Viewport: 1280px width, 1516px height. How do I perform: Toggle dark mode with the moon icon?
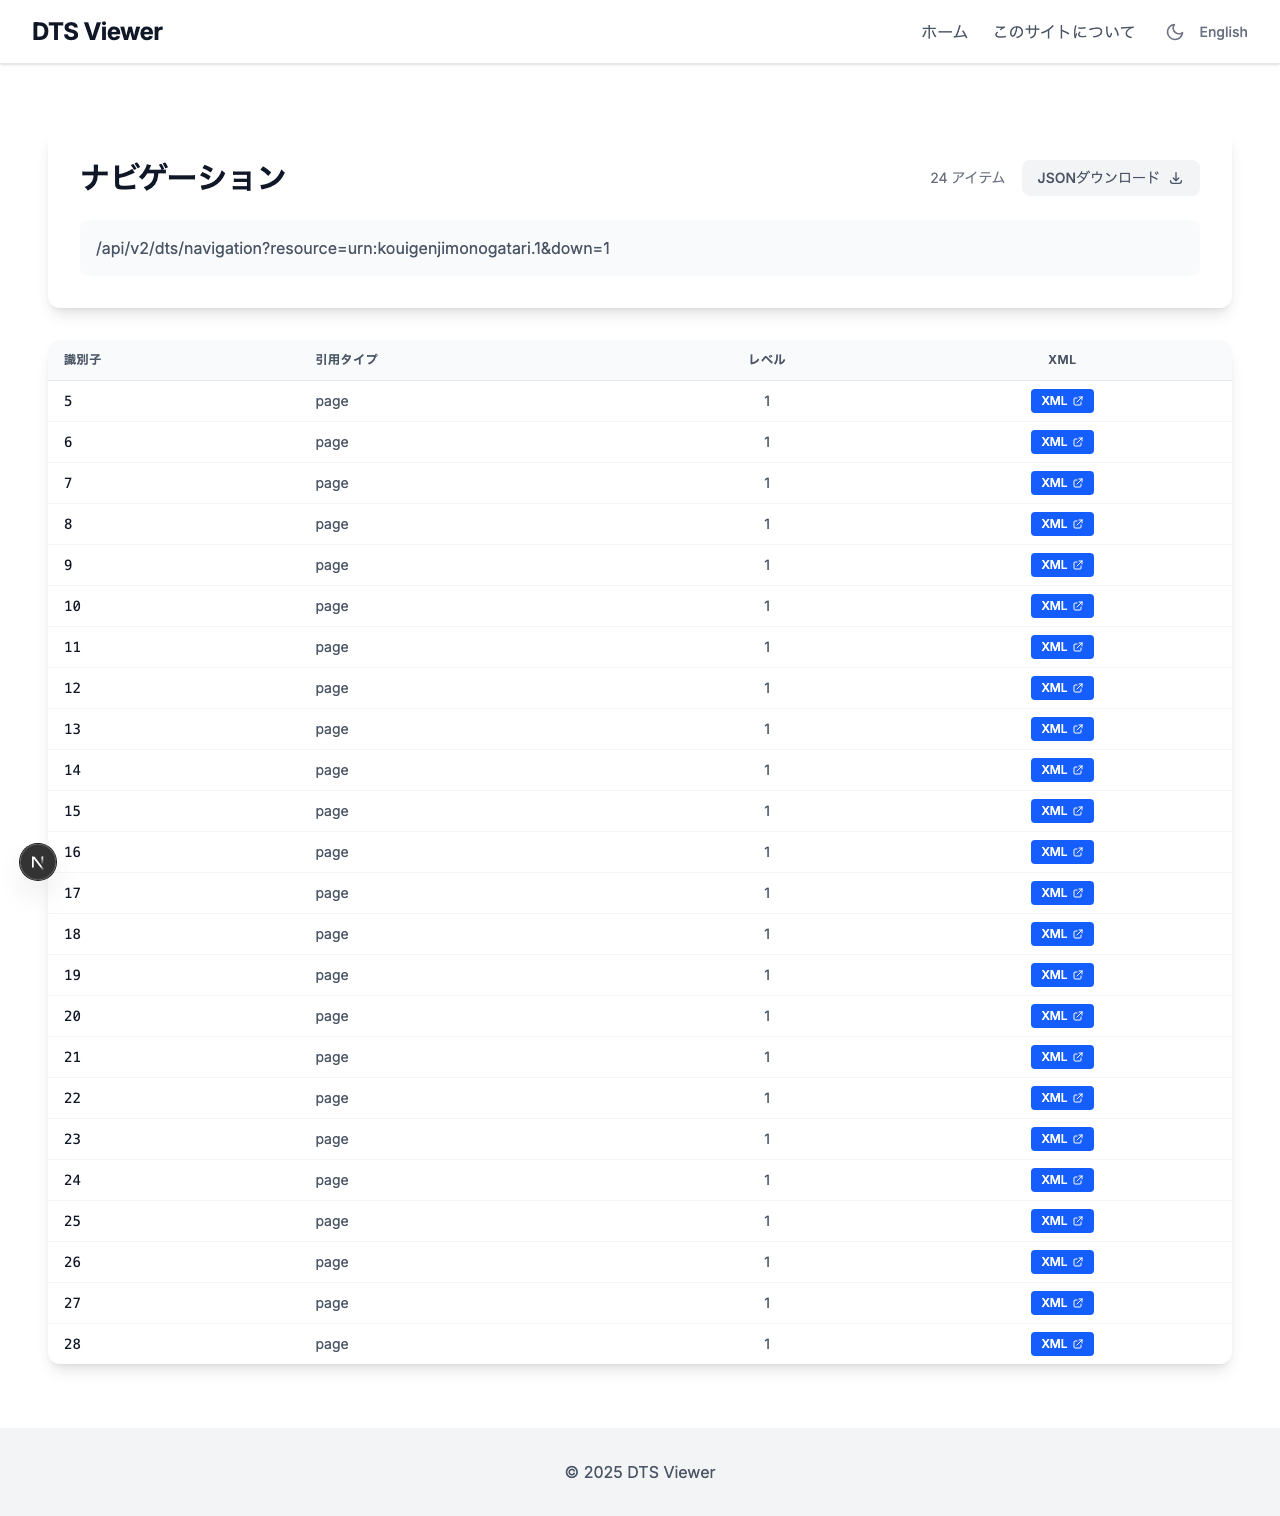click(x=1174, y=31)
